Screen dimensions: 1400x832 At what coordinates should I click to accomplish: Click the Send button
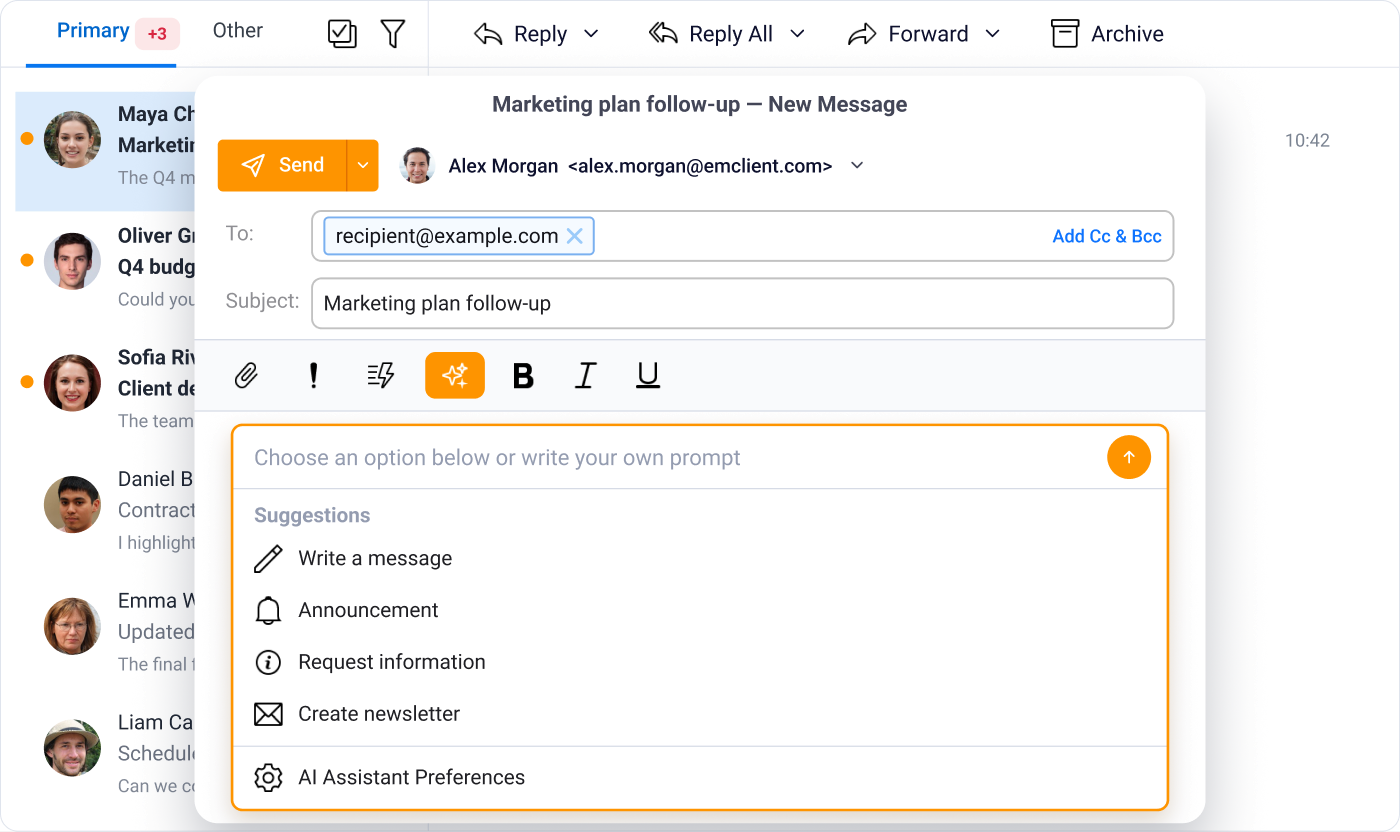pos(282,165)
